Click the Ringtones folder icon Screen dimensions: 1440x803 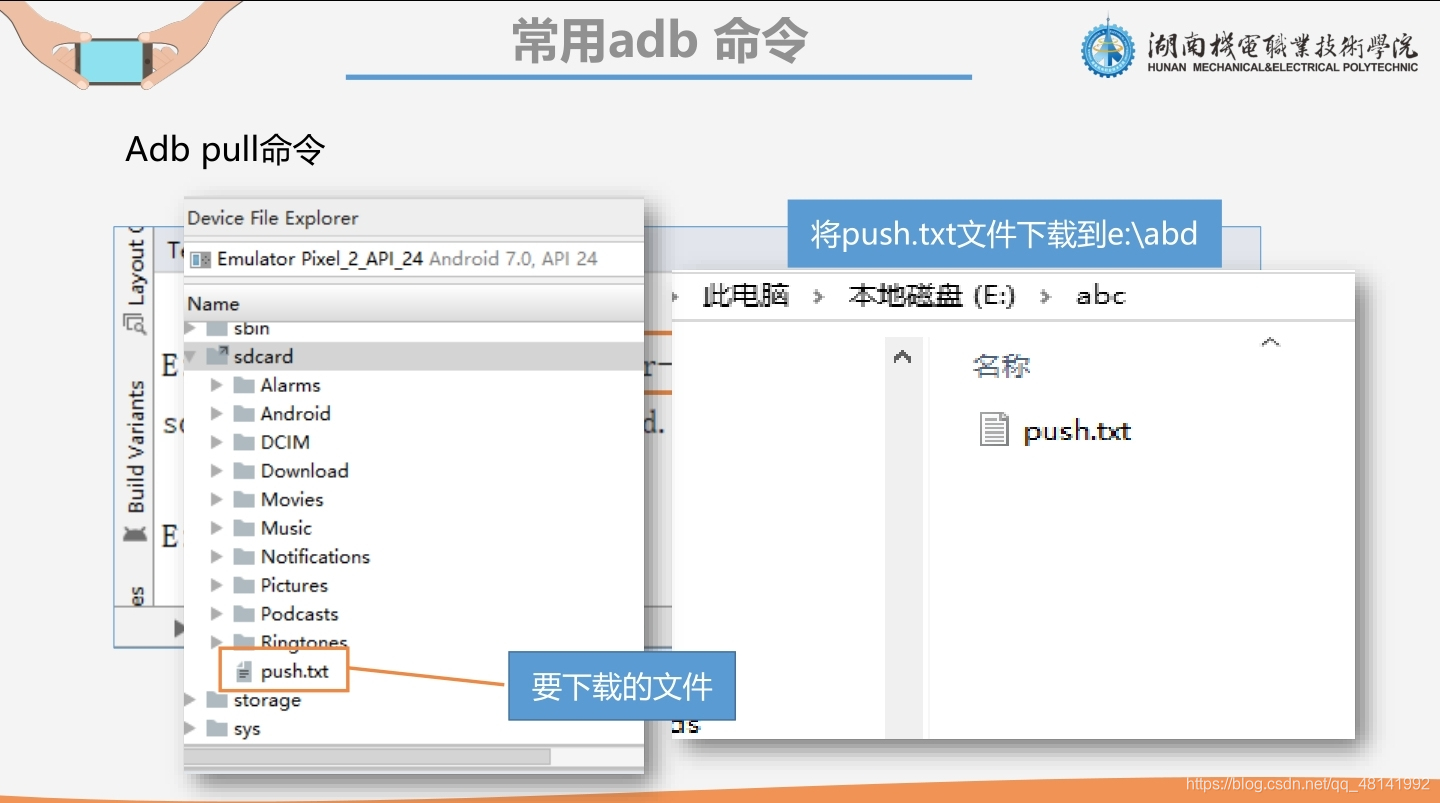pyautogui.click(x=243, y=641)
